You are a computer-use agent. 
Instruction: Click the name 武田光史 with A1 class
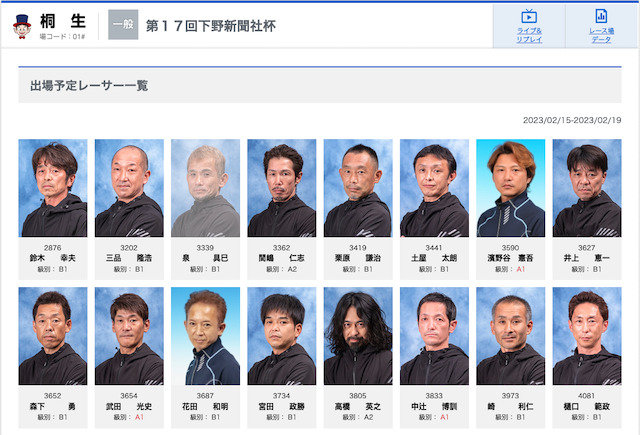pyautogui.click(x=129, y=406)
